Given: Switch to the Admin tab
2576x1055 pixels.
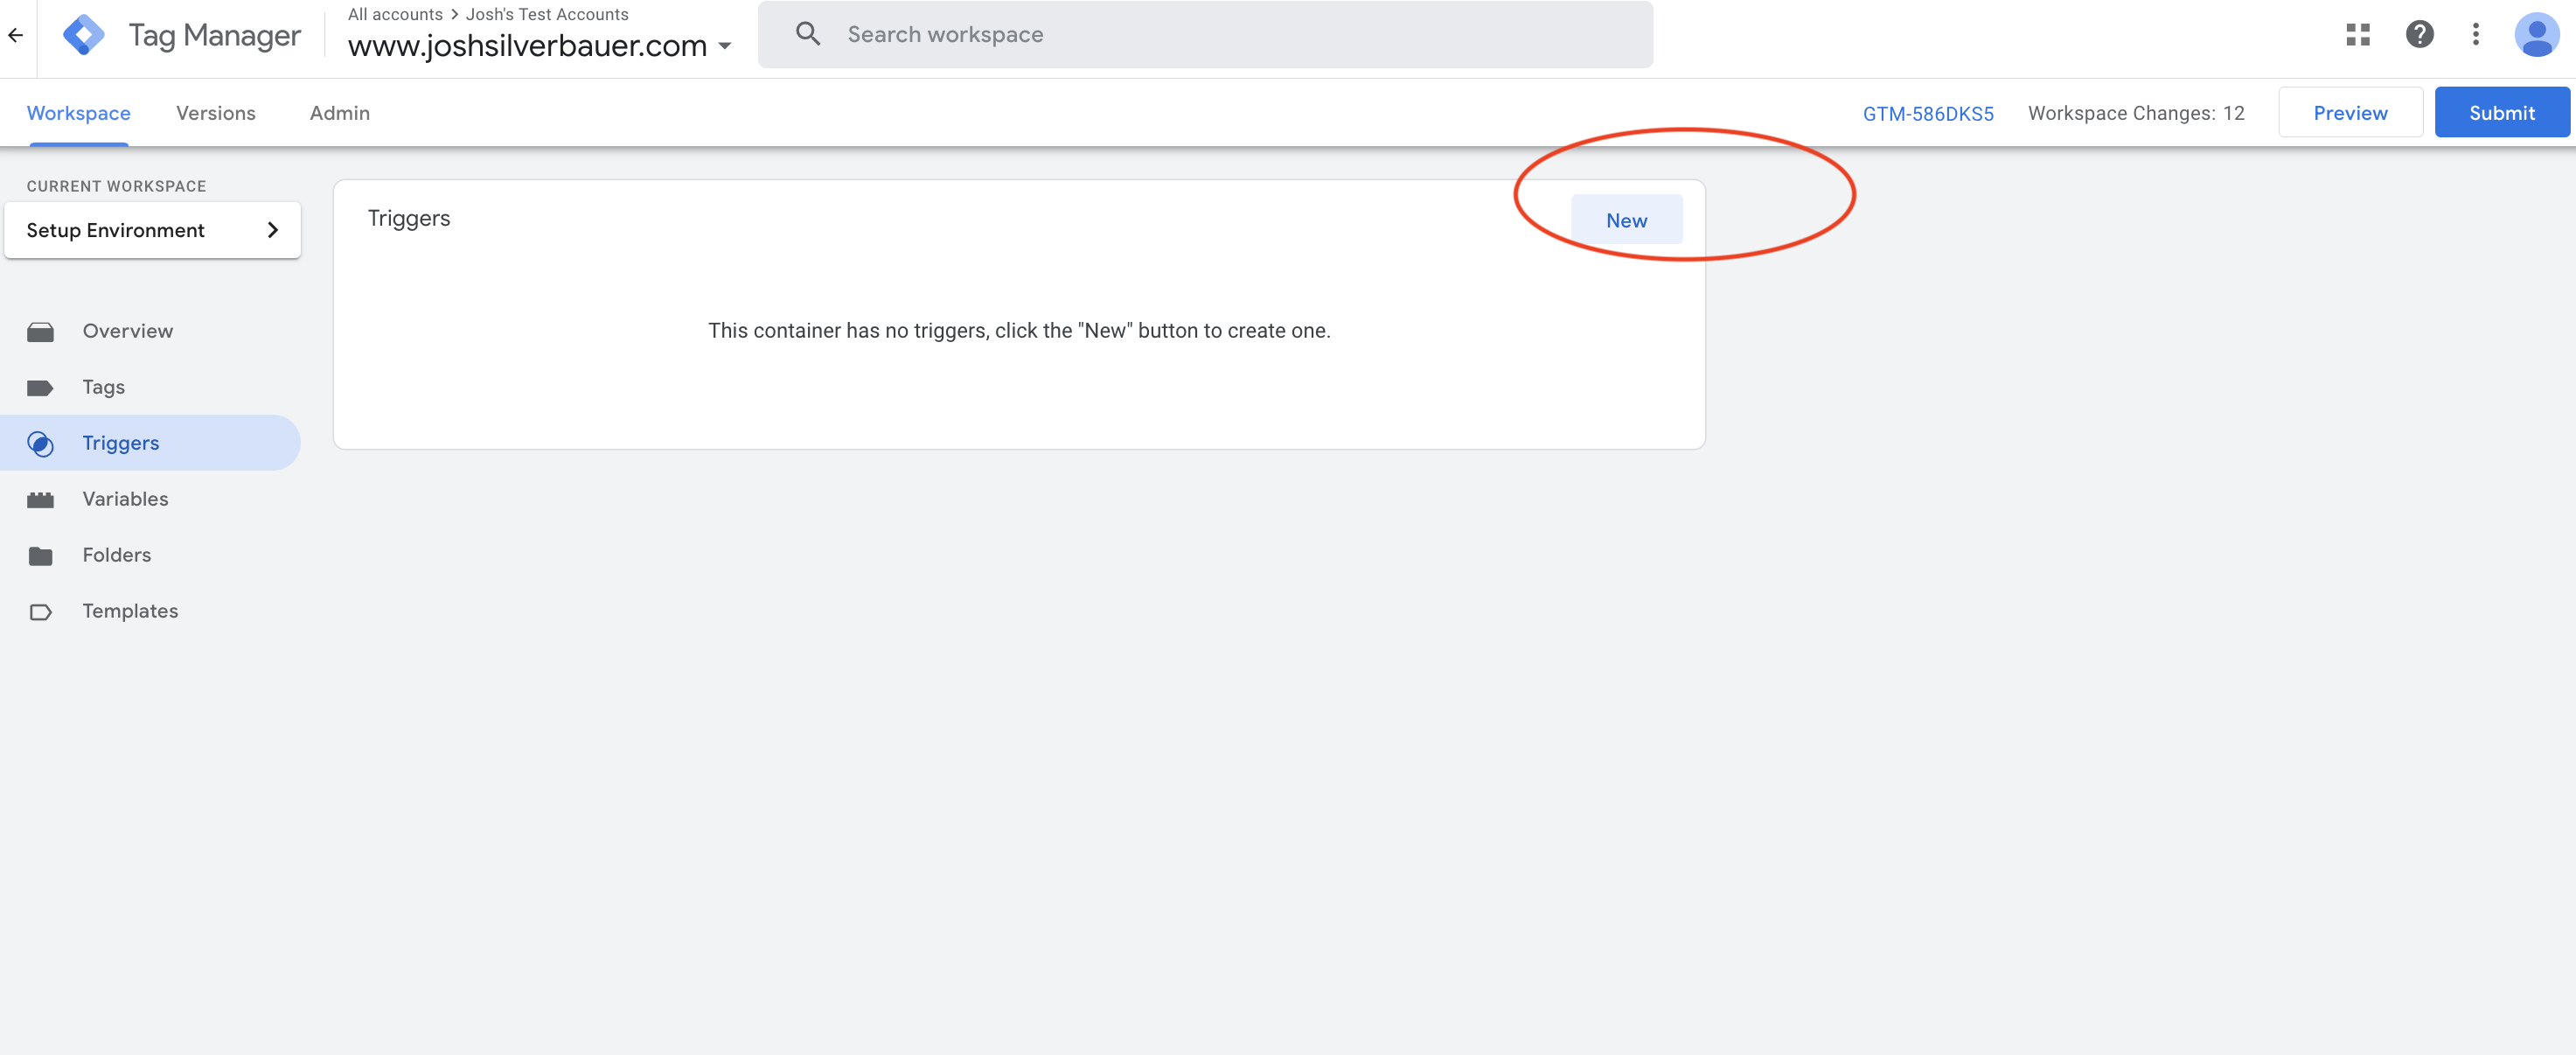Looking at the screenshot, I should pyautogui.click(x=340, y=113).
